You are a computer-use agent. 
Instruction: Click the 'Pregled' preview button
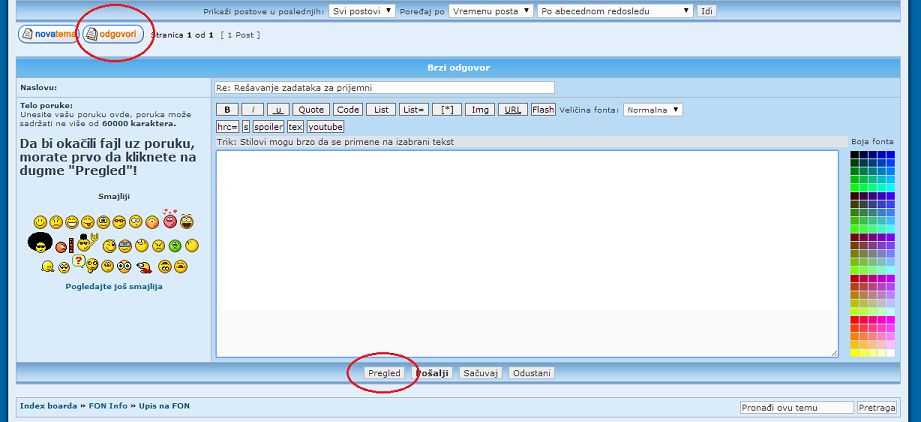384,373
